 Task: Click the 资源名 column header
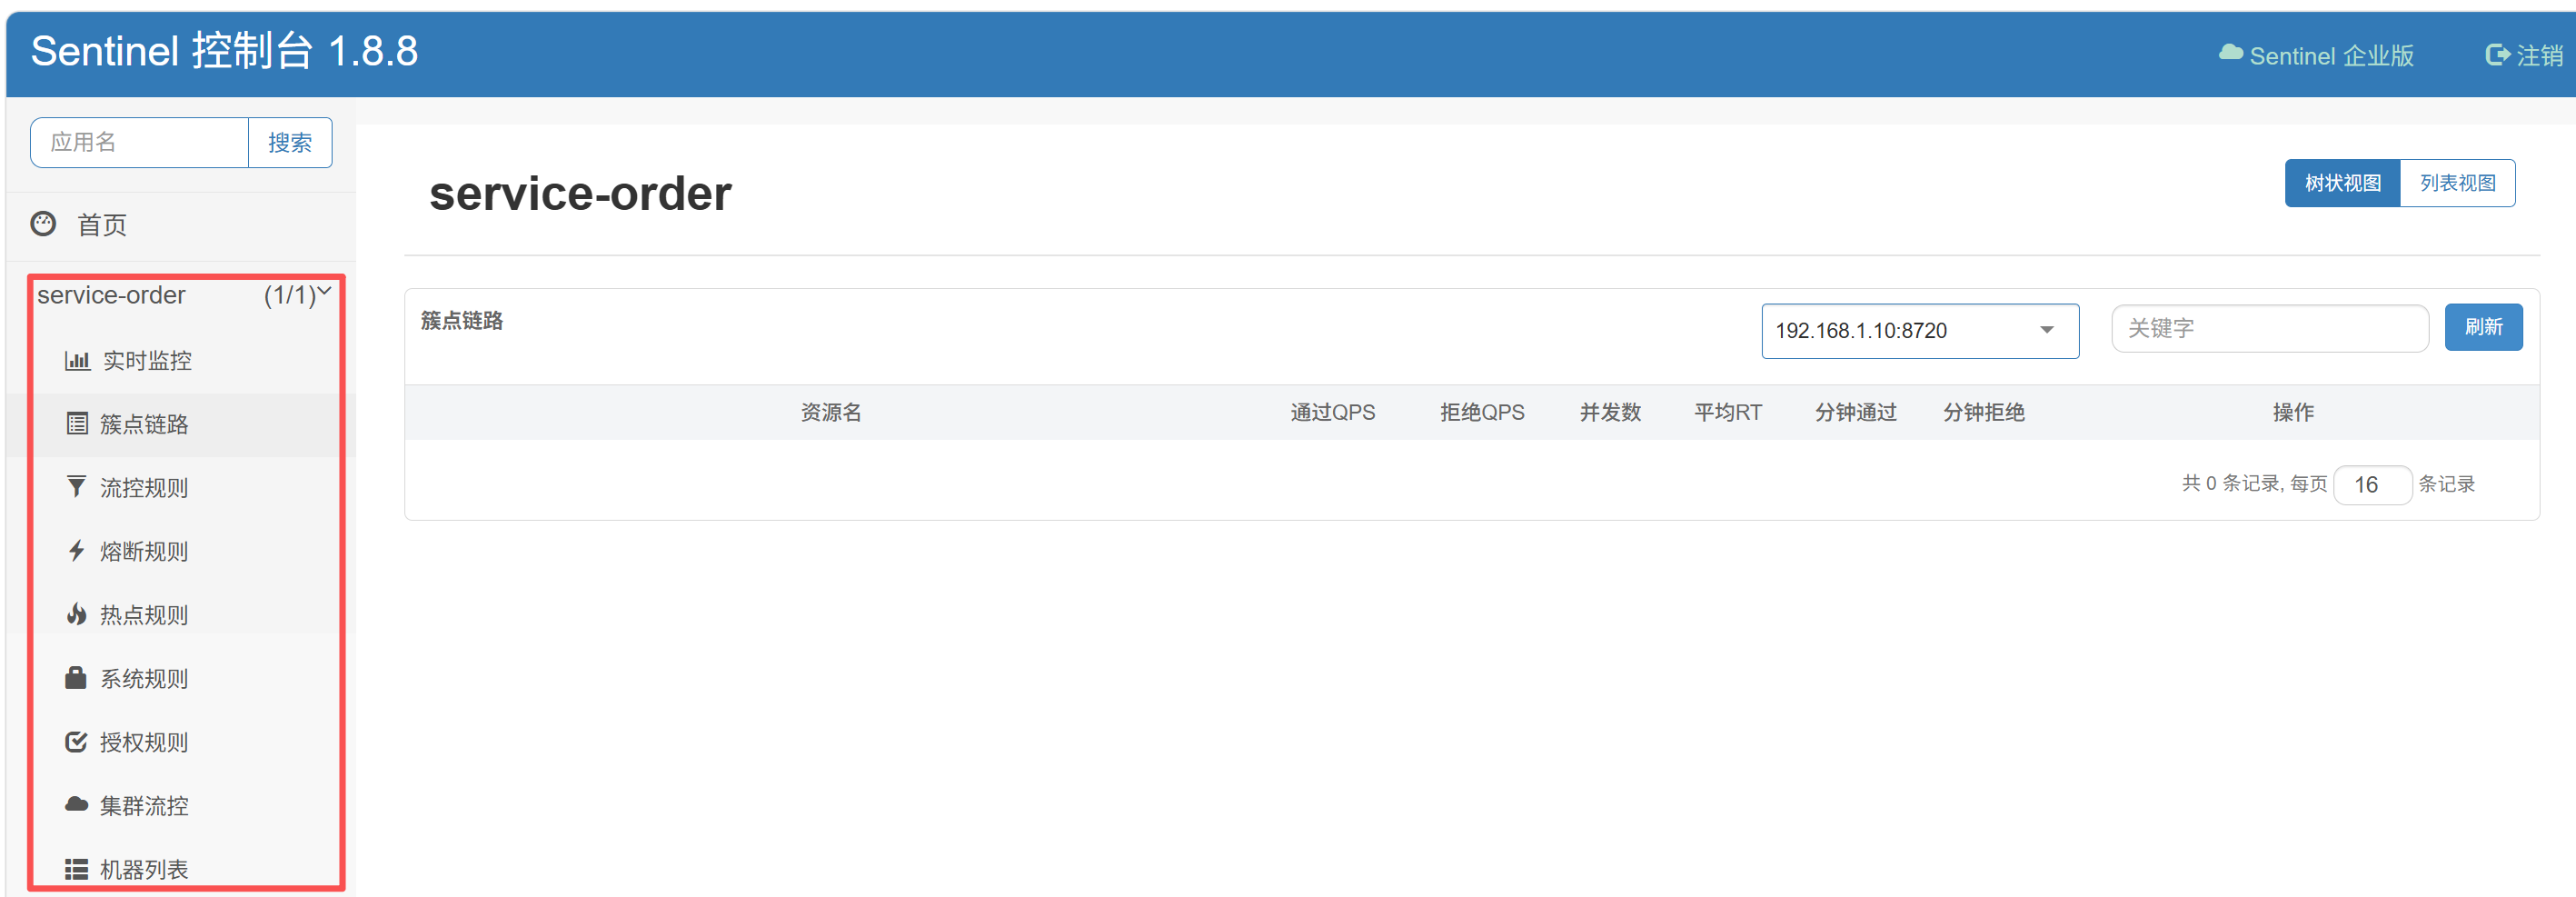830,412
